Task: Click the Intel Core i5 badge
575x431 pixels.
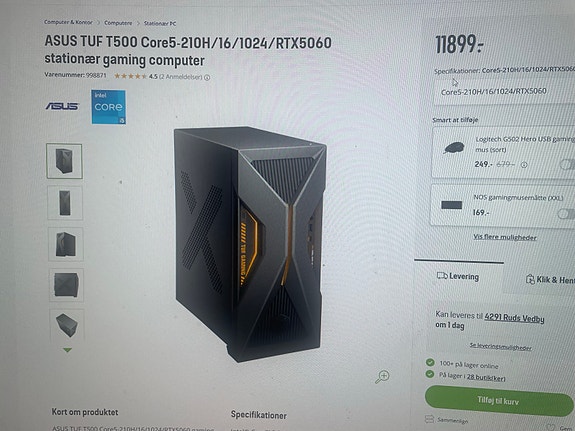Action: [x=108, y=107]
